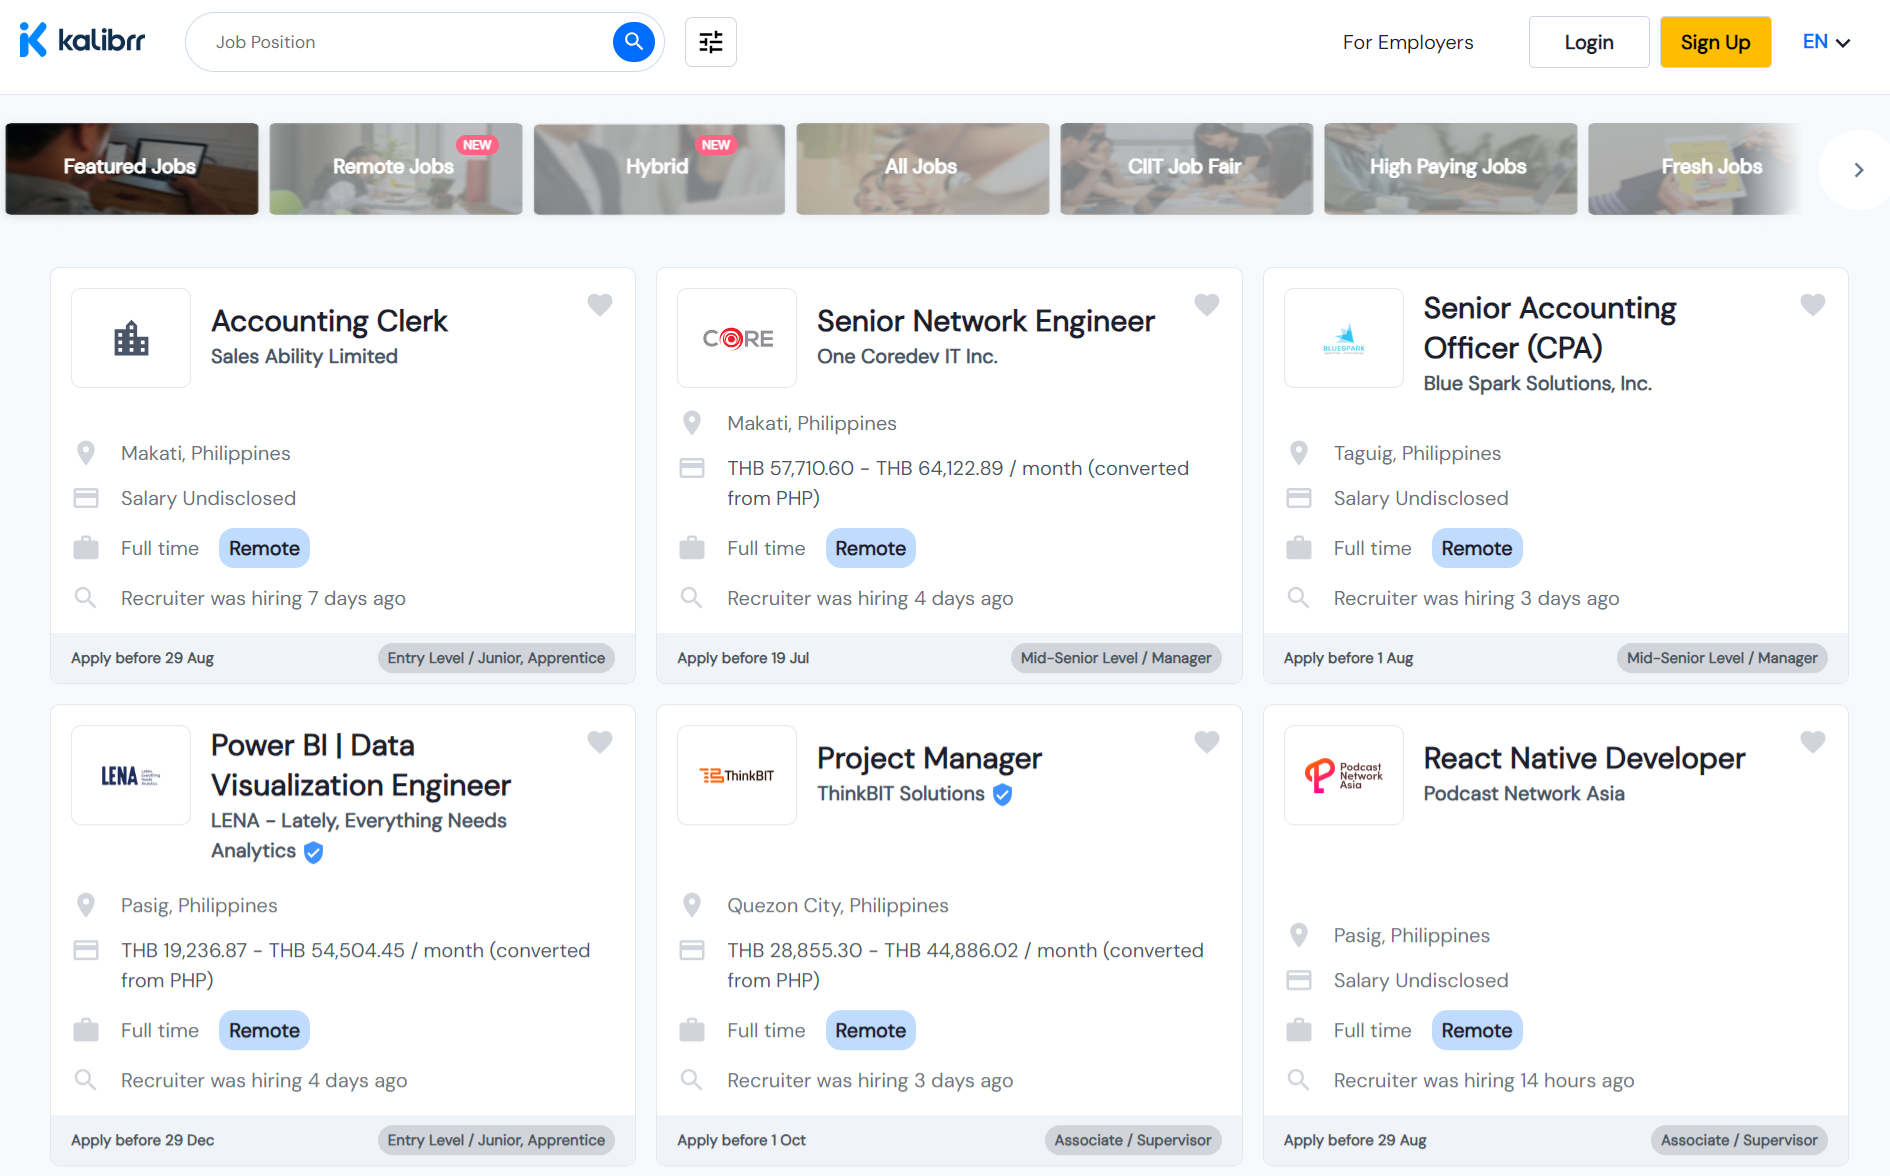Click recruiter search icon on React Native card
The image size is (1890, 1176).
(x=1298, y=1080)
